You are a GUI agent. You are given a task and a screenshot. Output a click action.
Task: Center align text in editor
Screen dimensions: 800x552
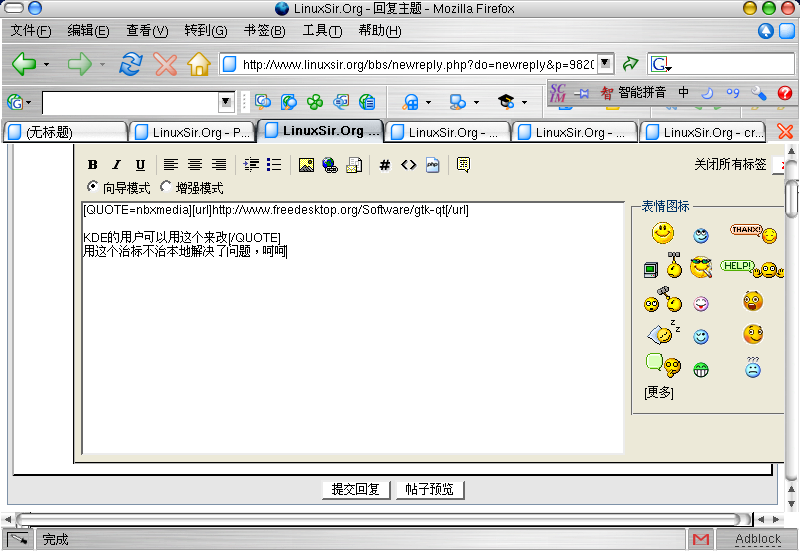[195, 165]
